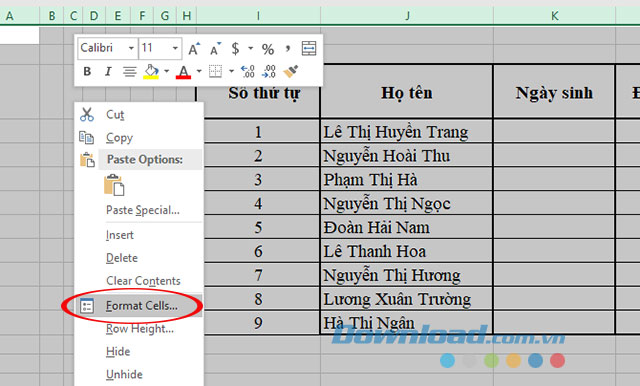This screenshot has width=640, height=386.
Task: Select cell 'Hà Thị Ngân'
Action: tap(407, 322)
